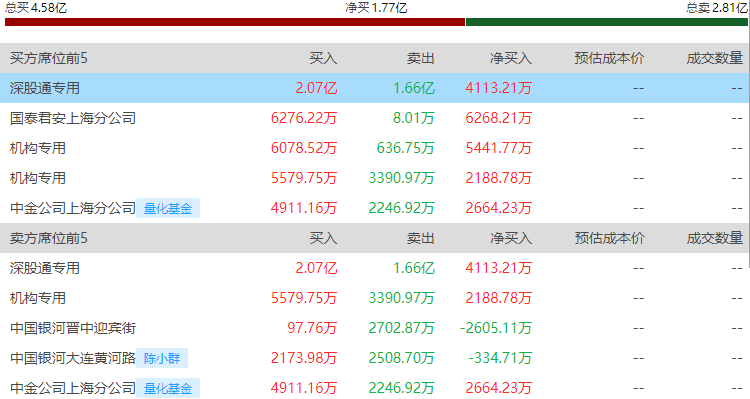Click 预估成本价 header in 买方席位前5 row

pos(609,58)
